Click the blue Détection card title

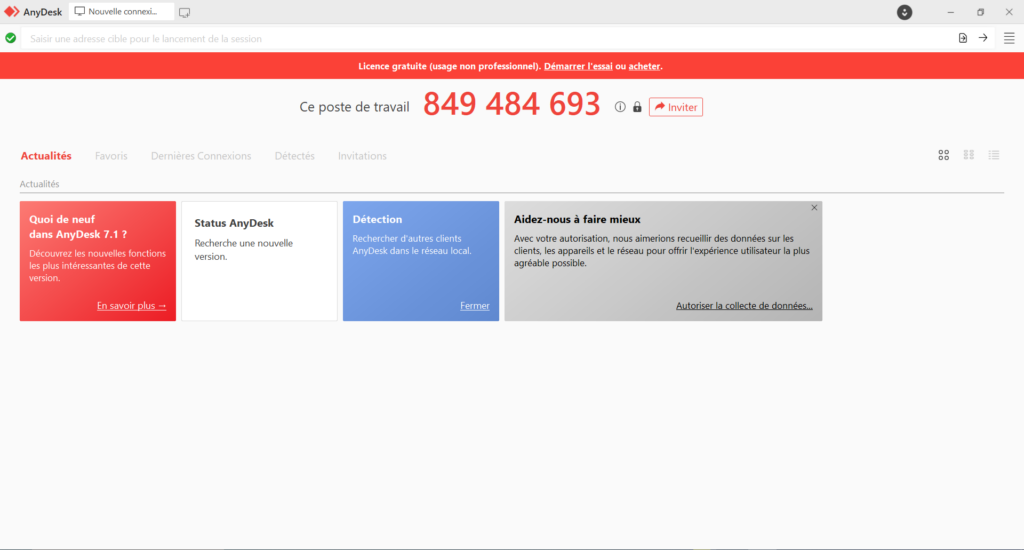377,219
